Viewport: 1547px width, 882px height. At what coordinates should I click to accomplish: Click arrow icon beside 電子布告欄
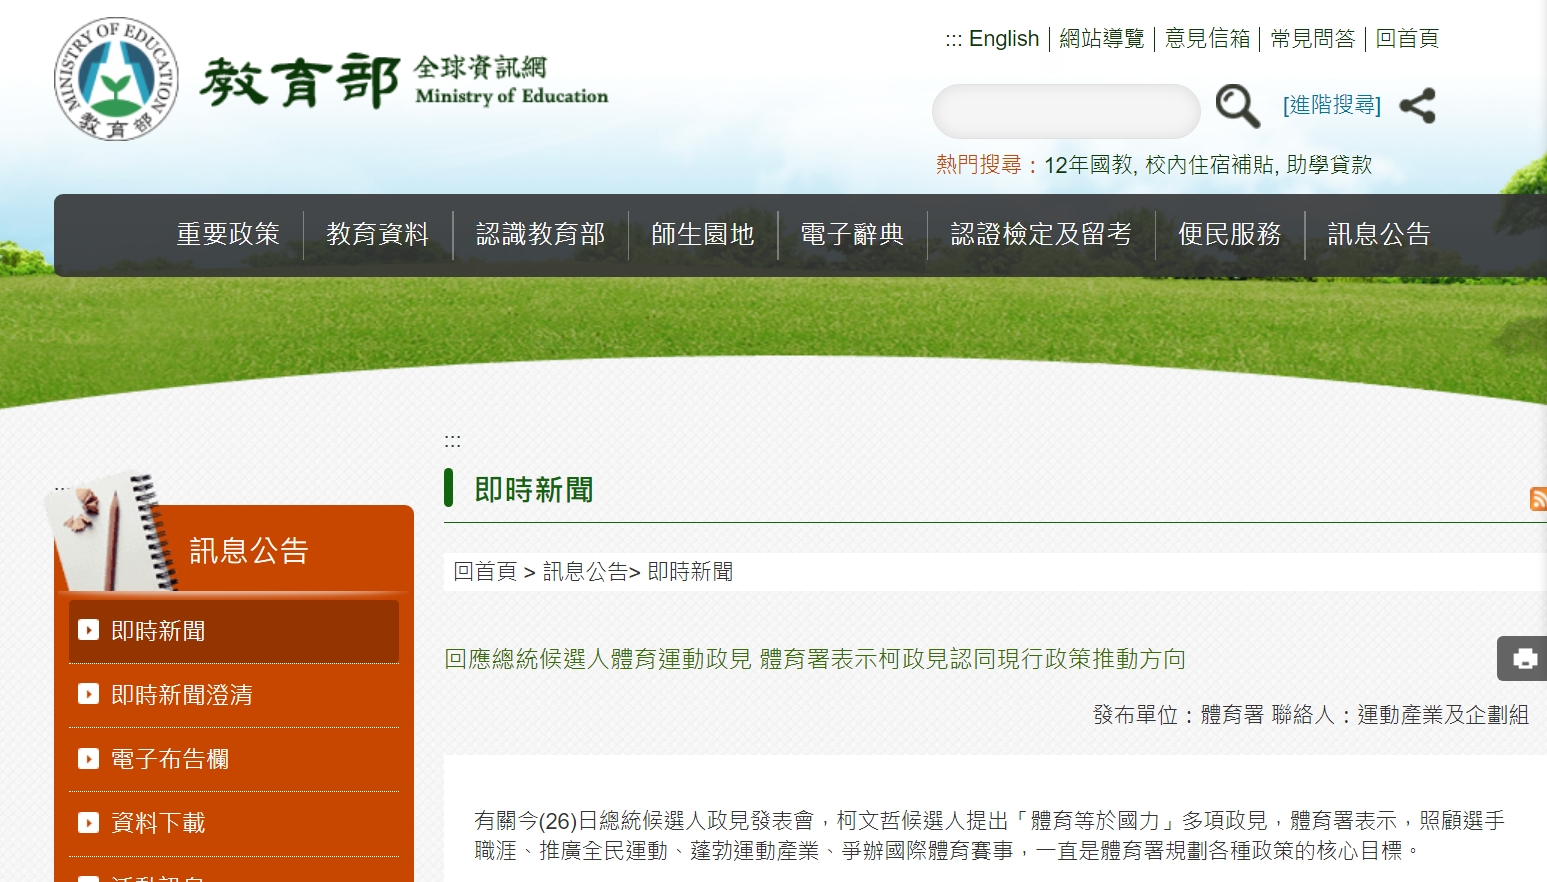pyautogui.click(x=88, y=758)
